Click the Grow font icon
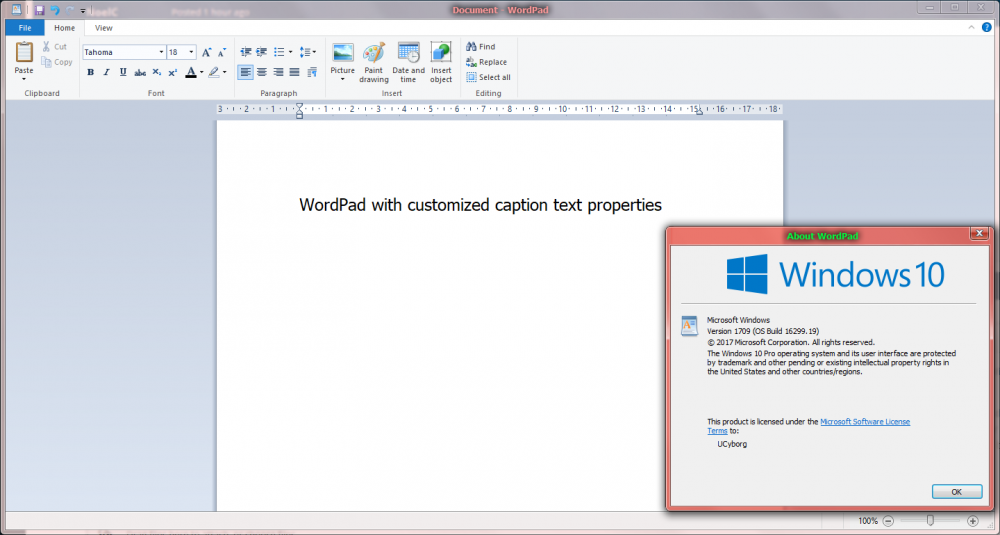Screen dimensions: 1000x535 pos(206,52)
